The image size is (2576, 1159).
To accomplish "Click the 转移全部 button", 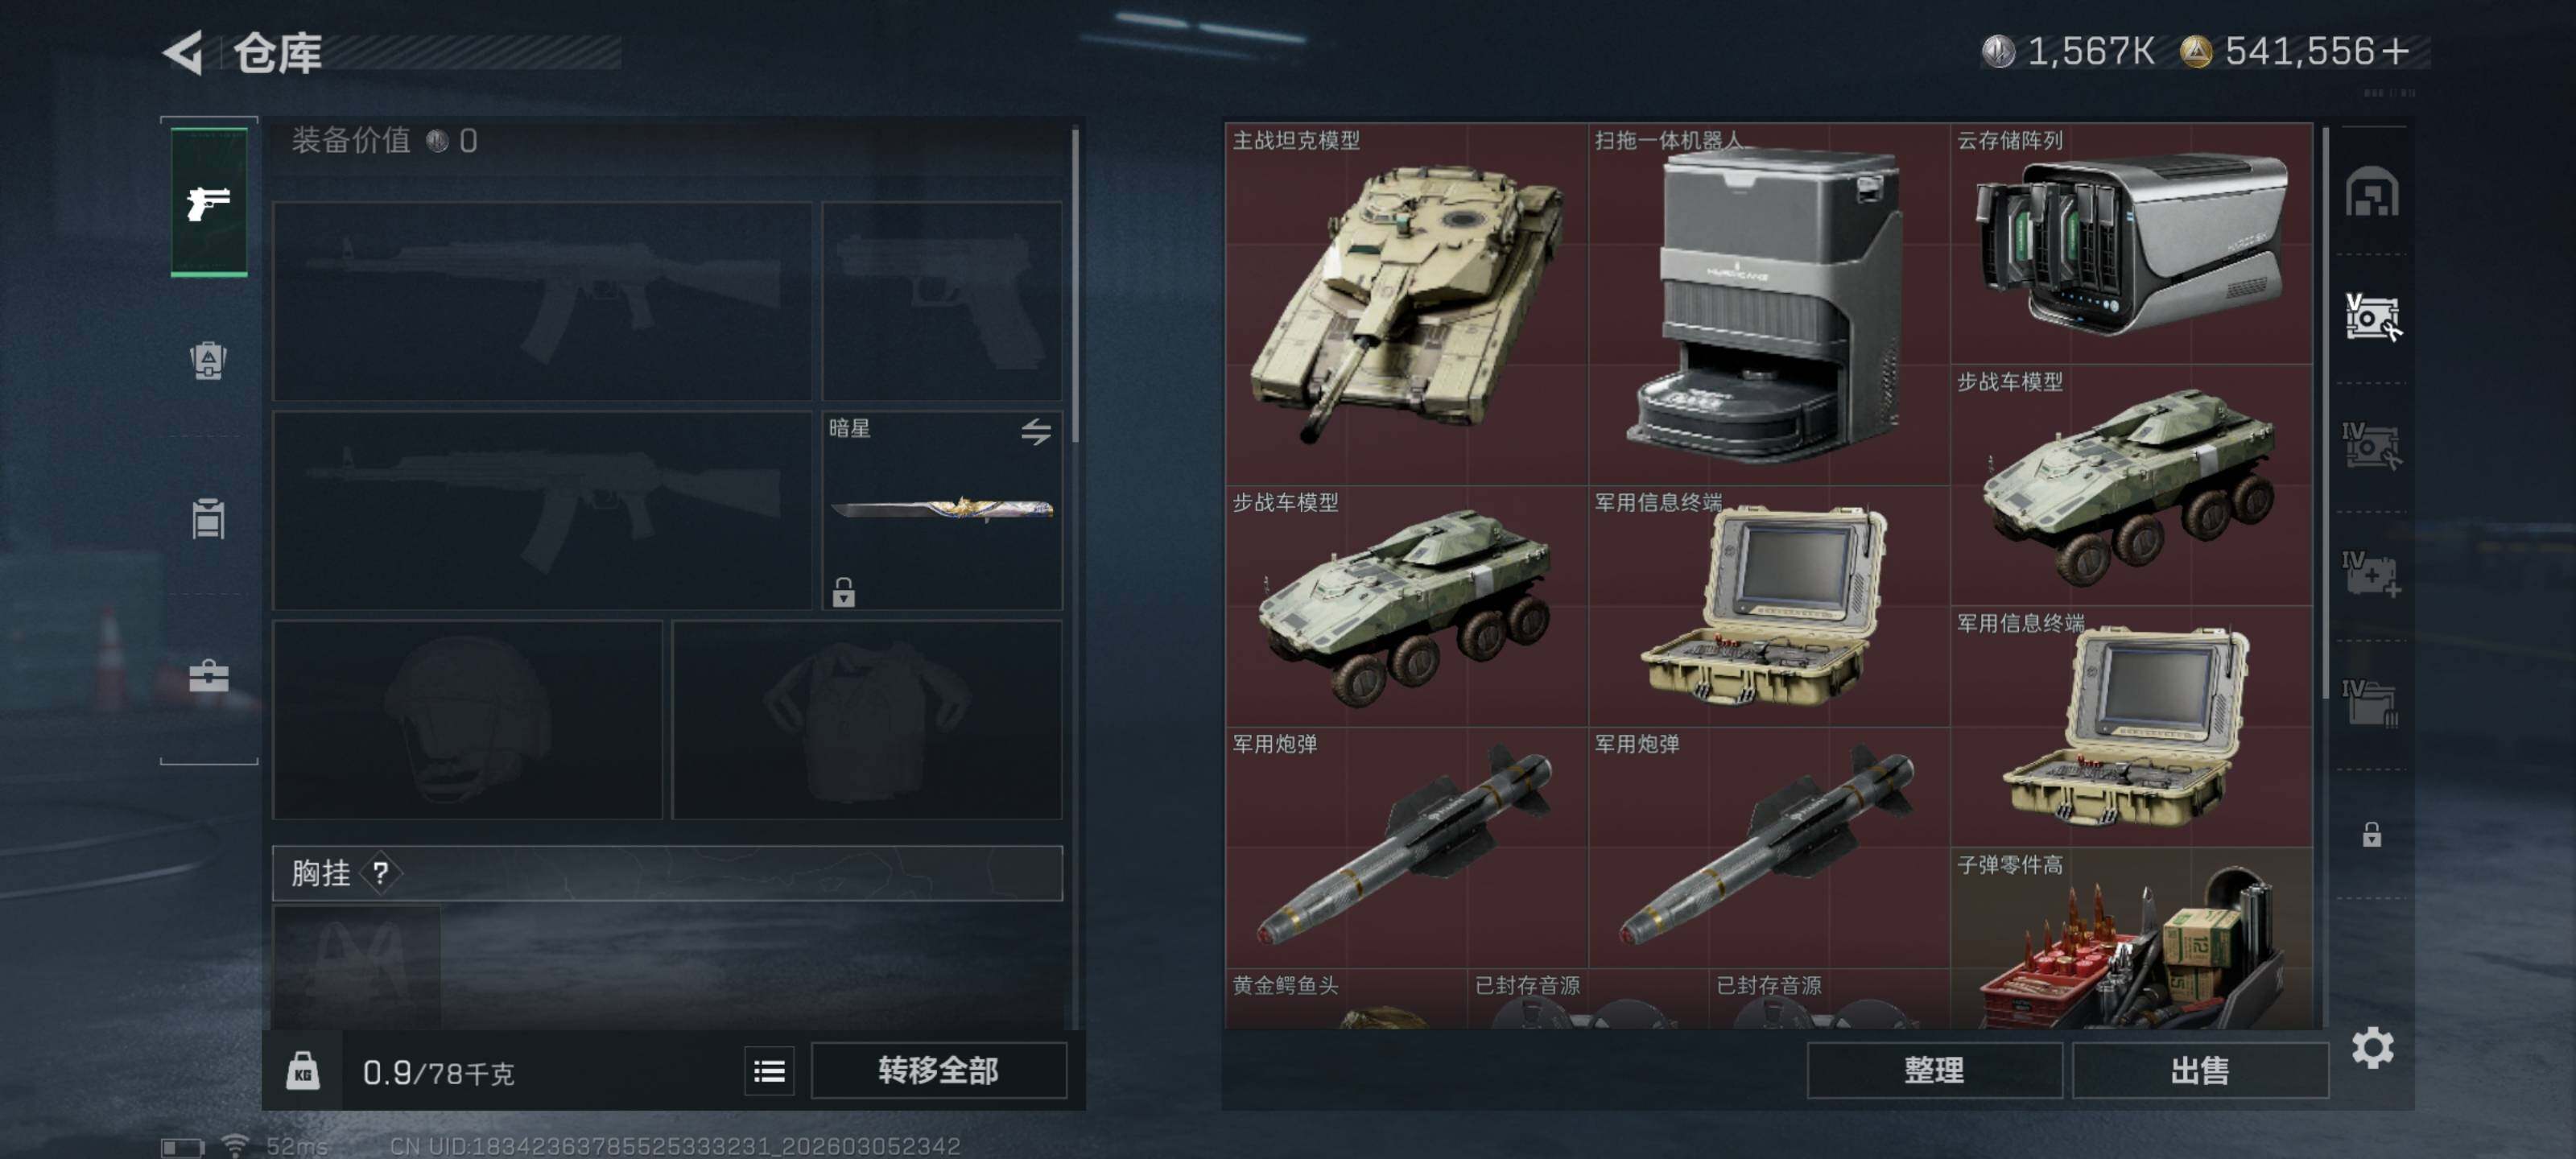I will click(x=938, y=1071).
